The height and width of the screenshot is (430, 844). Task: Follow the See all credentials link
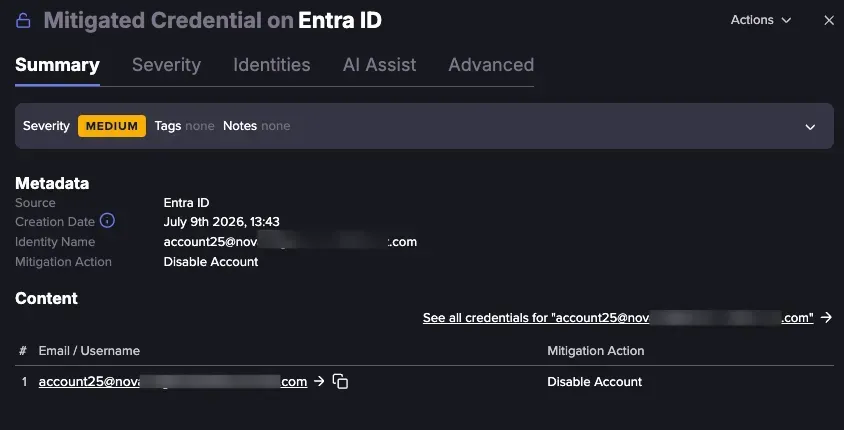618,318
